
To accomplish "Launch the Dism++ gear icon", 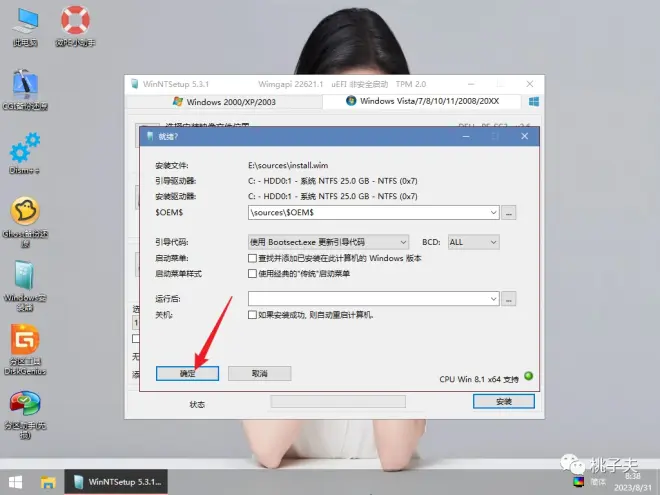I will click(x=24, y=153).
